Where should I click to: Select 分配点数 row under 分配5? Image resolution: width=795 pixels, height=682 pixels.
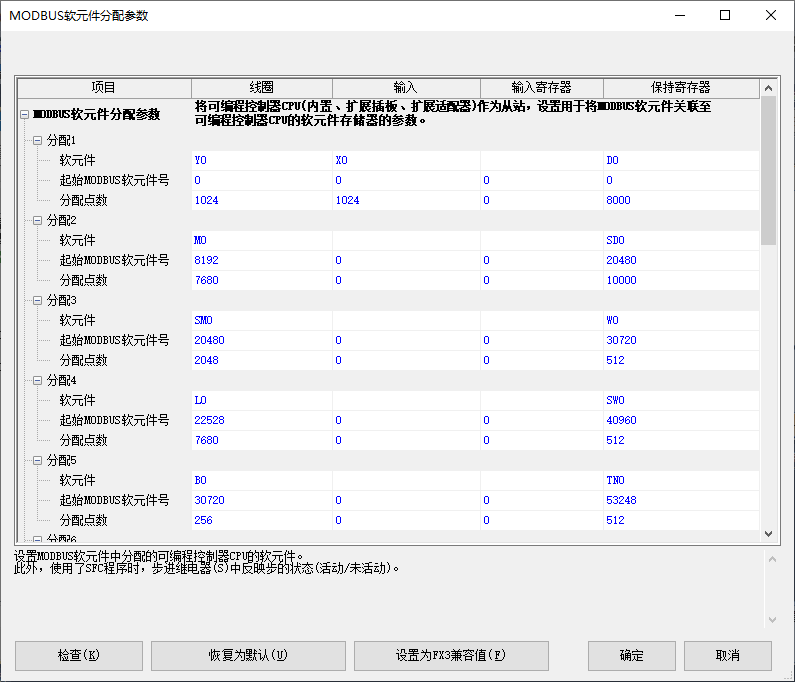click(84, 520)
